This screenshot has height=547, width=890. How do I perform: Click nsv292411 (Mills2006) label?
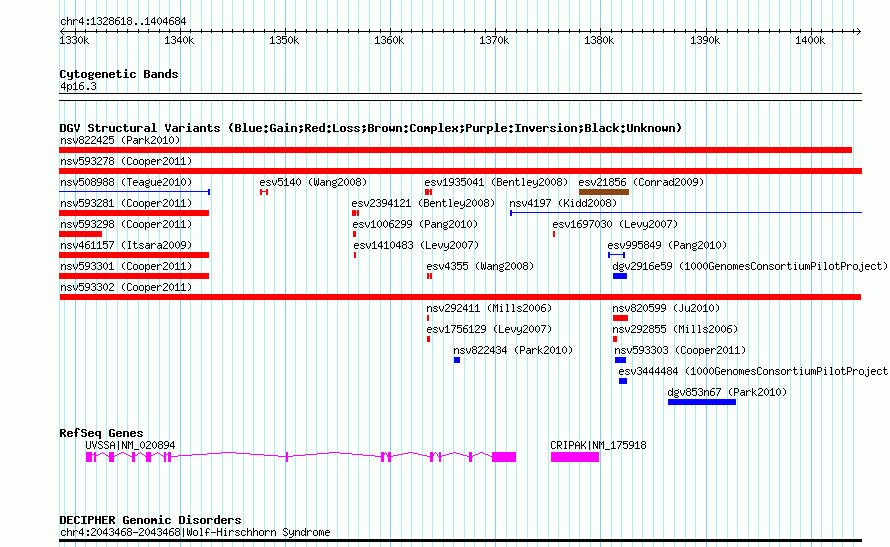point(489,308)
